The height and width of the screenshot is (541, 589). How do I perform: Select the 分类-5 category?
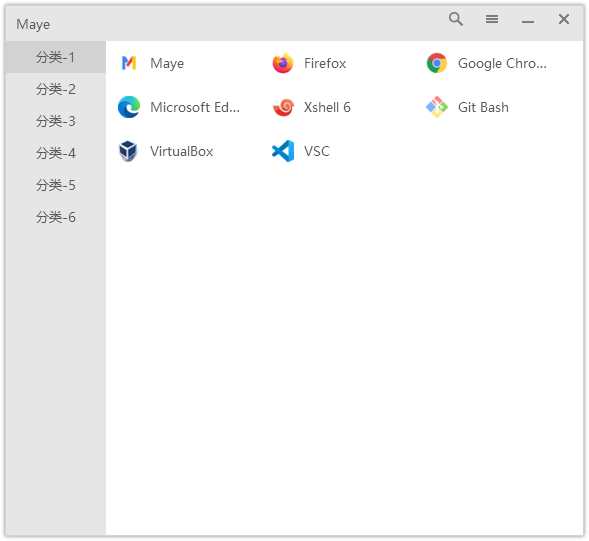(56, 185)
